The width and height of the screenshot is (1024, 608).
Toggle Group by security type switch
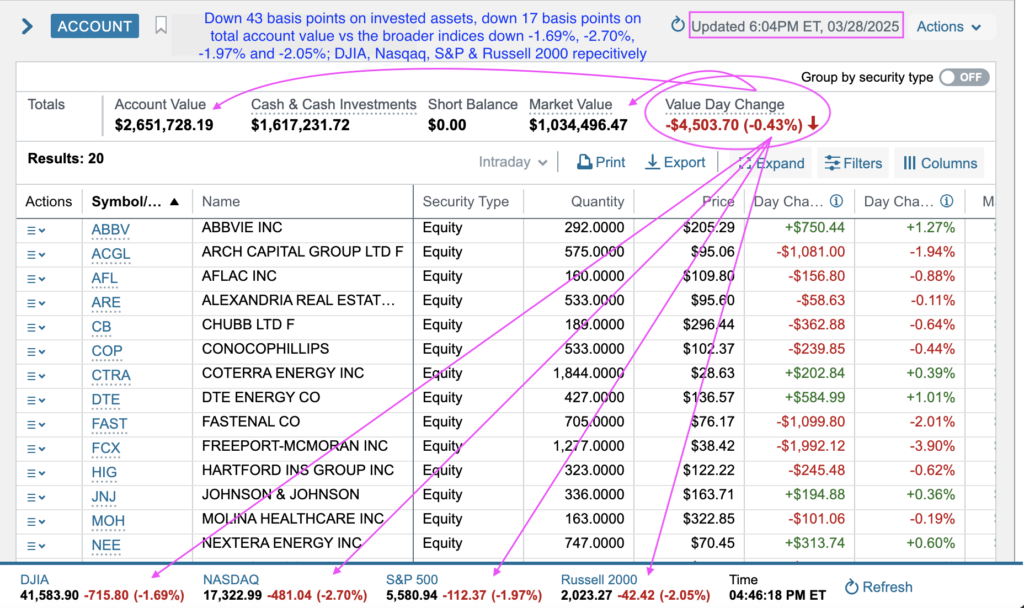[x=964, y=77]
